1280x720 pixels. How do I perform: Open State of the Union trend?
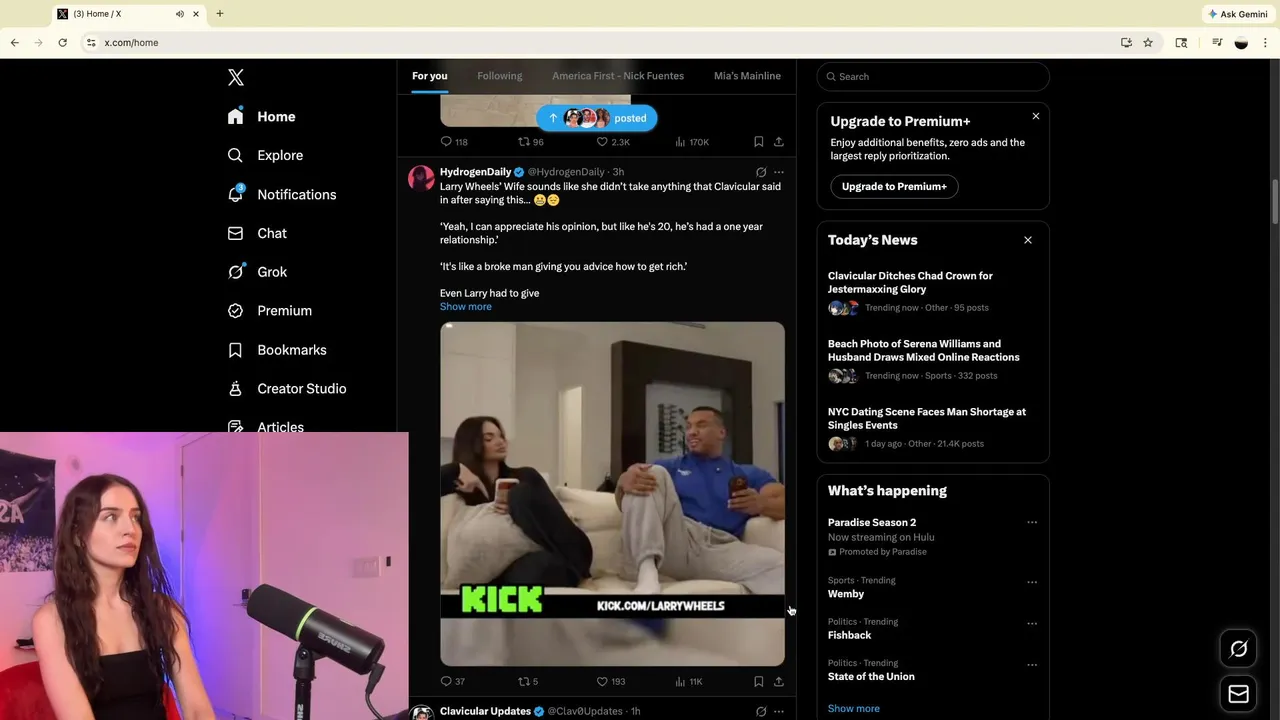pos(871,677)
